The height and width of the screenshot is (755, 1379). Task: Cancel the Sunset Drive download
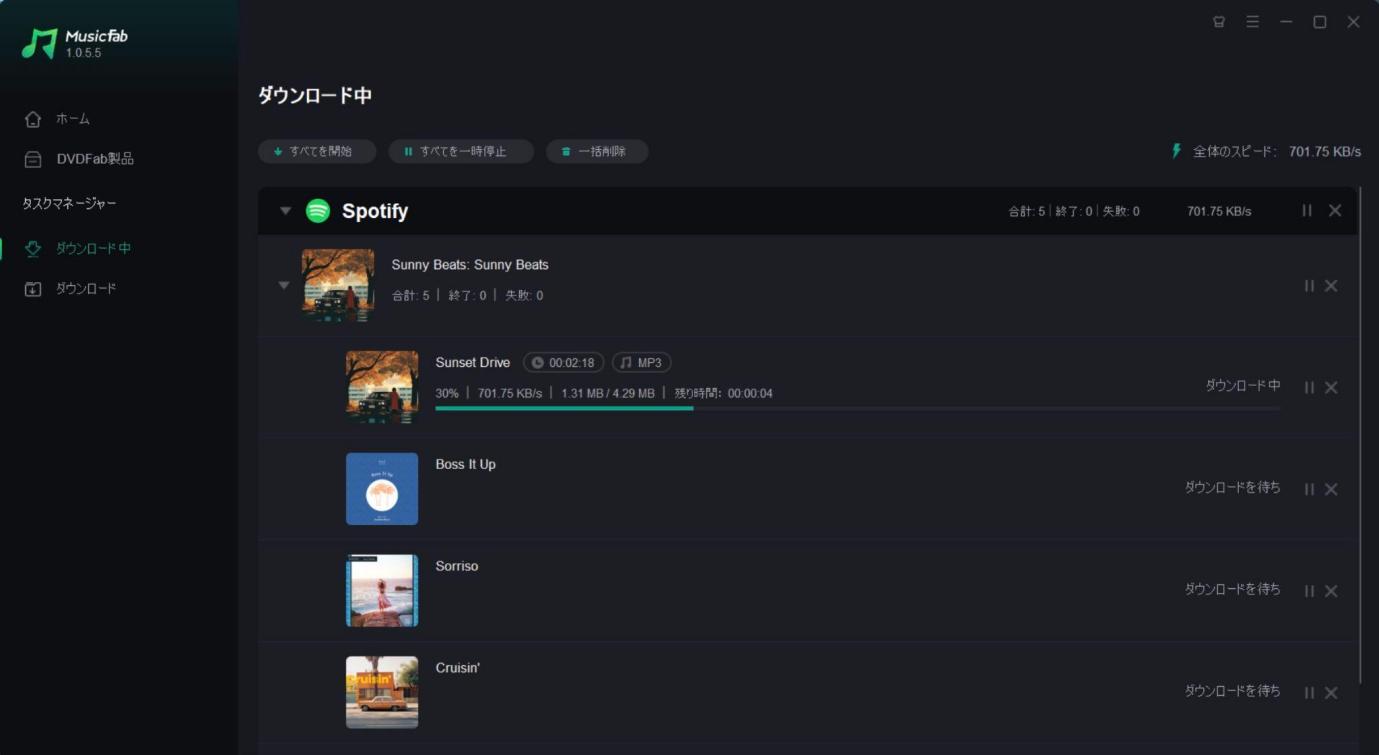pyautogui.click(x=1331, y=387)
